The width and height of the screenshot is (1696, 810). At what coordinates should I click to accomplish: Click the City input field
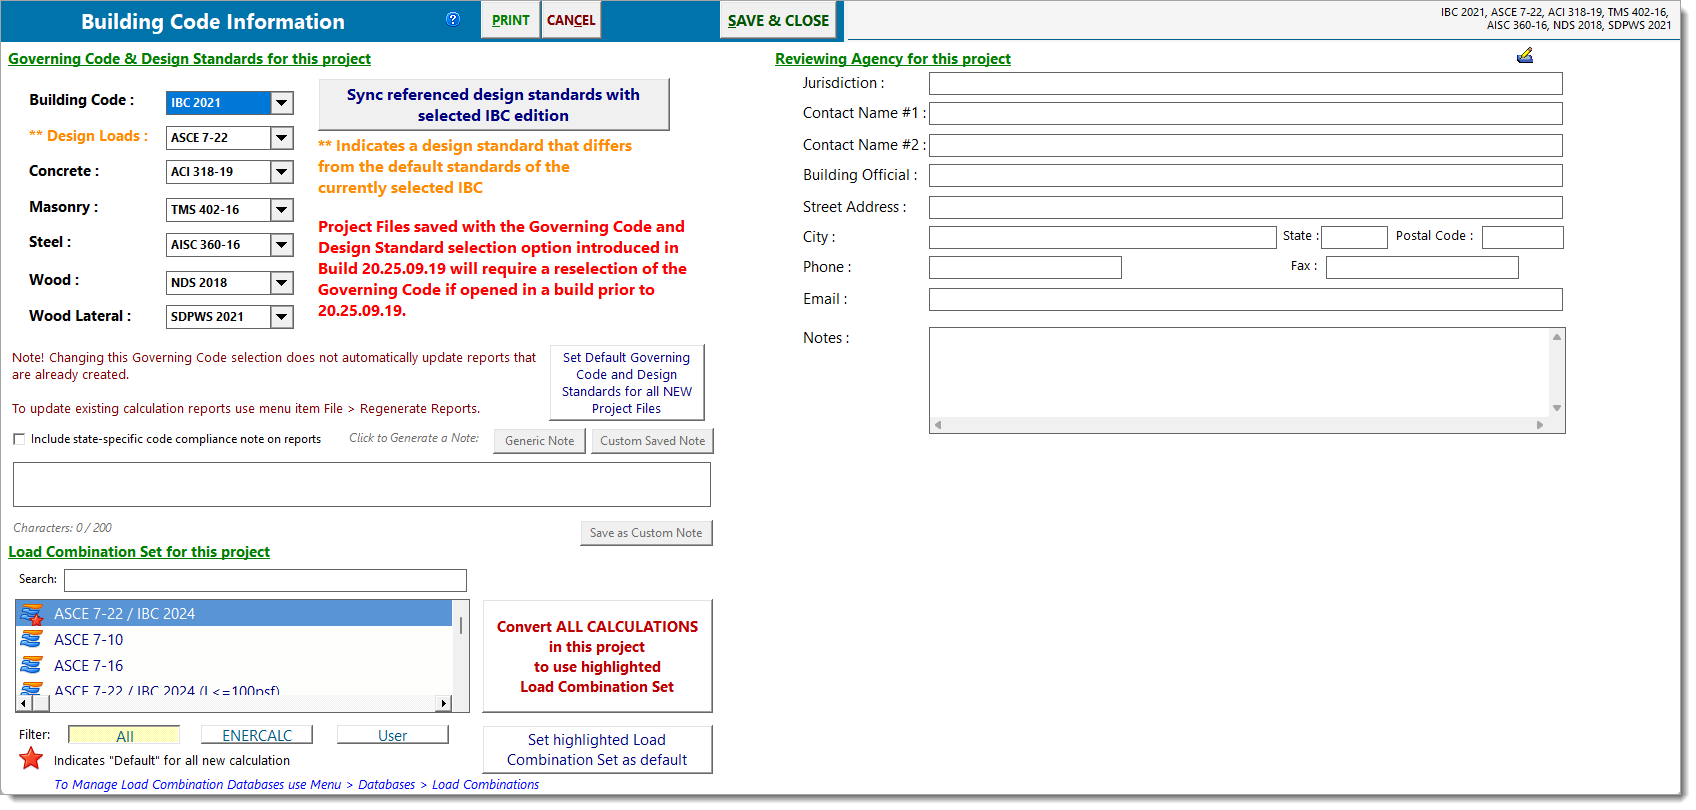[1103, 237]
